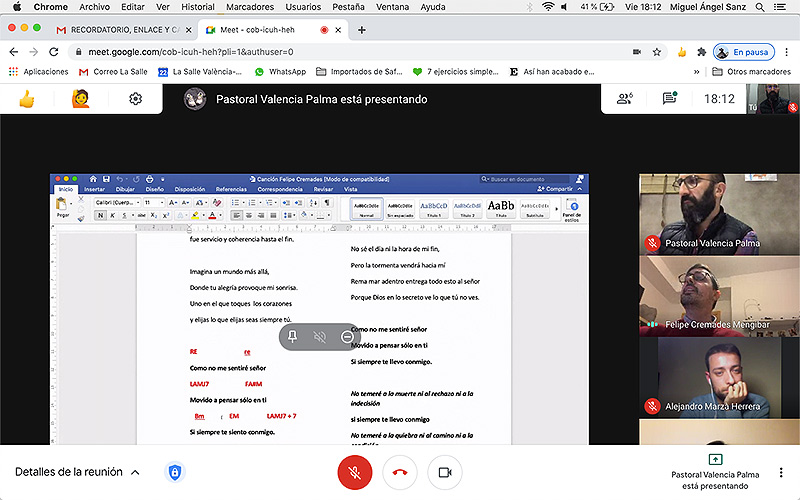Click the save disk icon in shared Word
Image resolution: width=800 pixels, height=500 pixels.
tap(106, 179)
